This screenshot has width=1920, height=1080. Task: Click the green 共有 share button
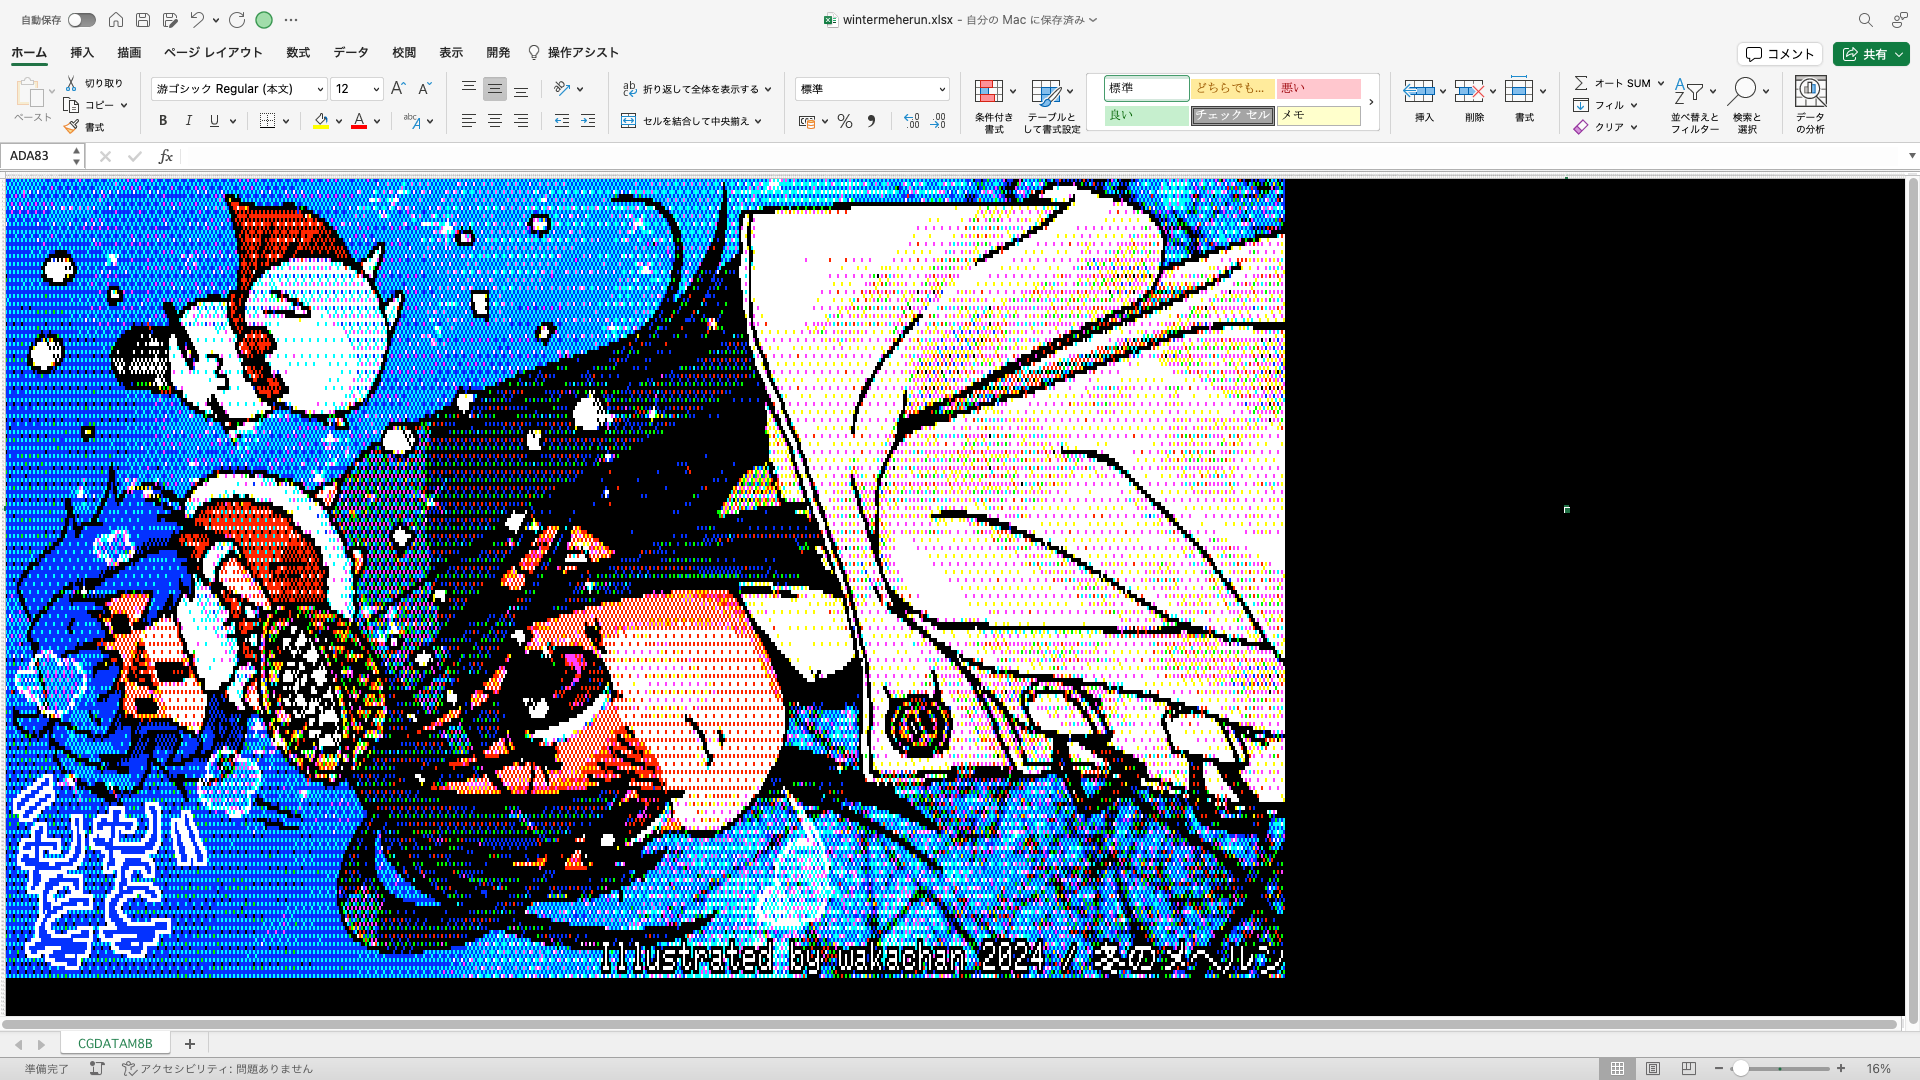(1871, 54)
